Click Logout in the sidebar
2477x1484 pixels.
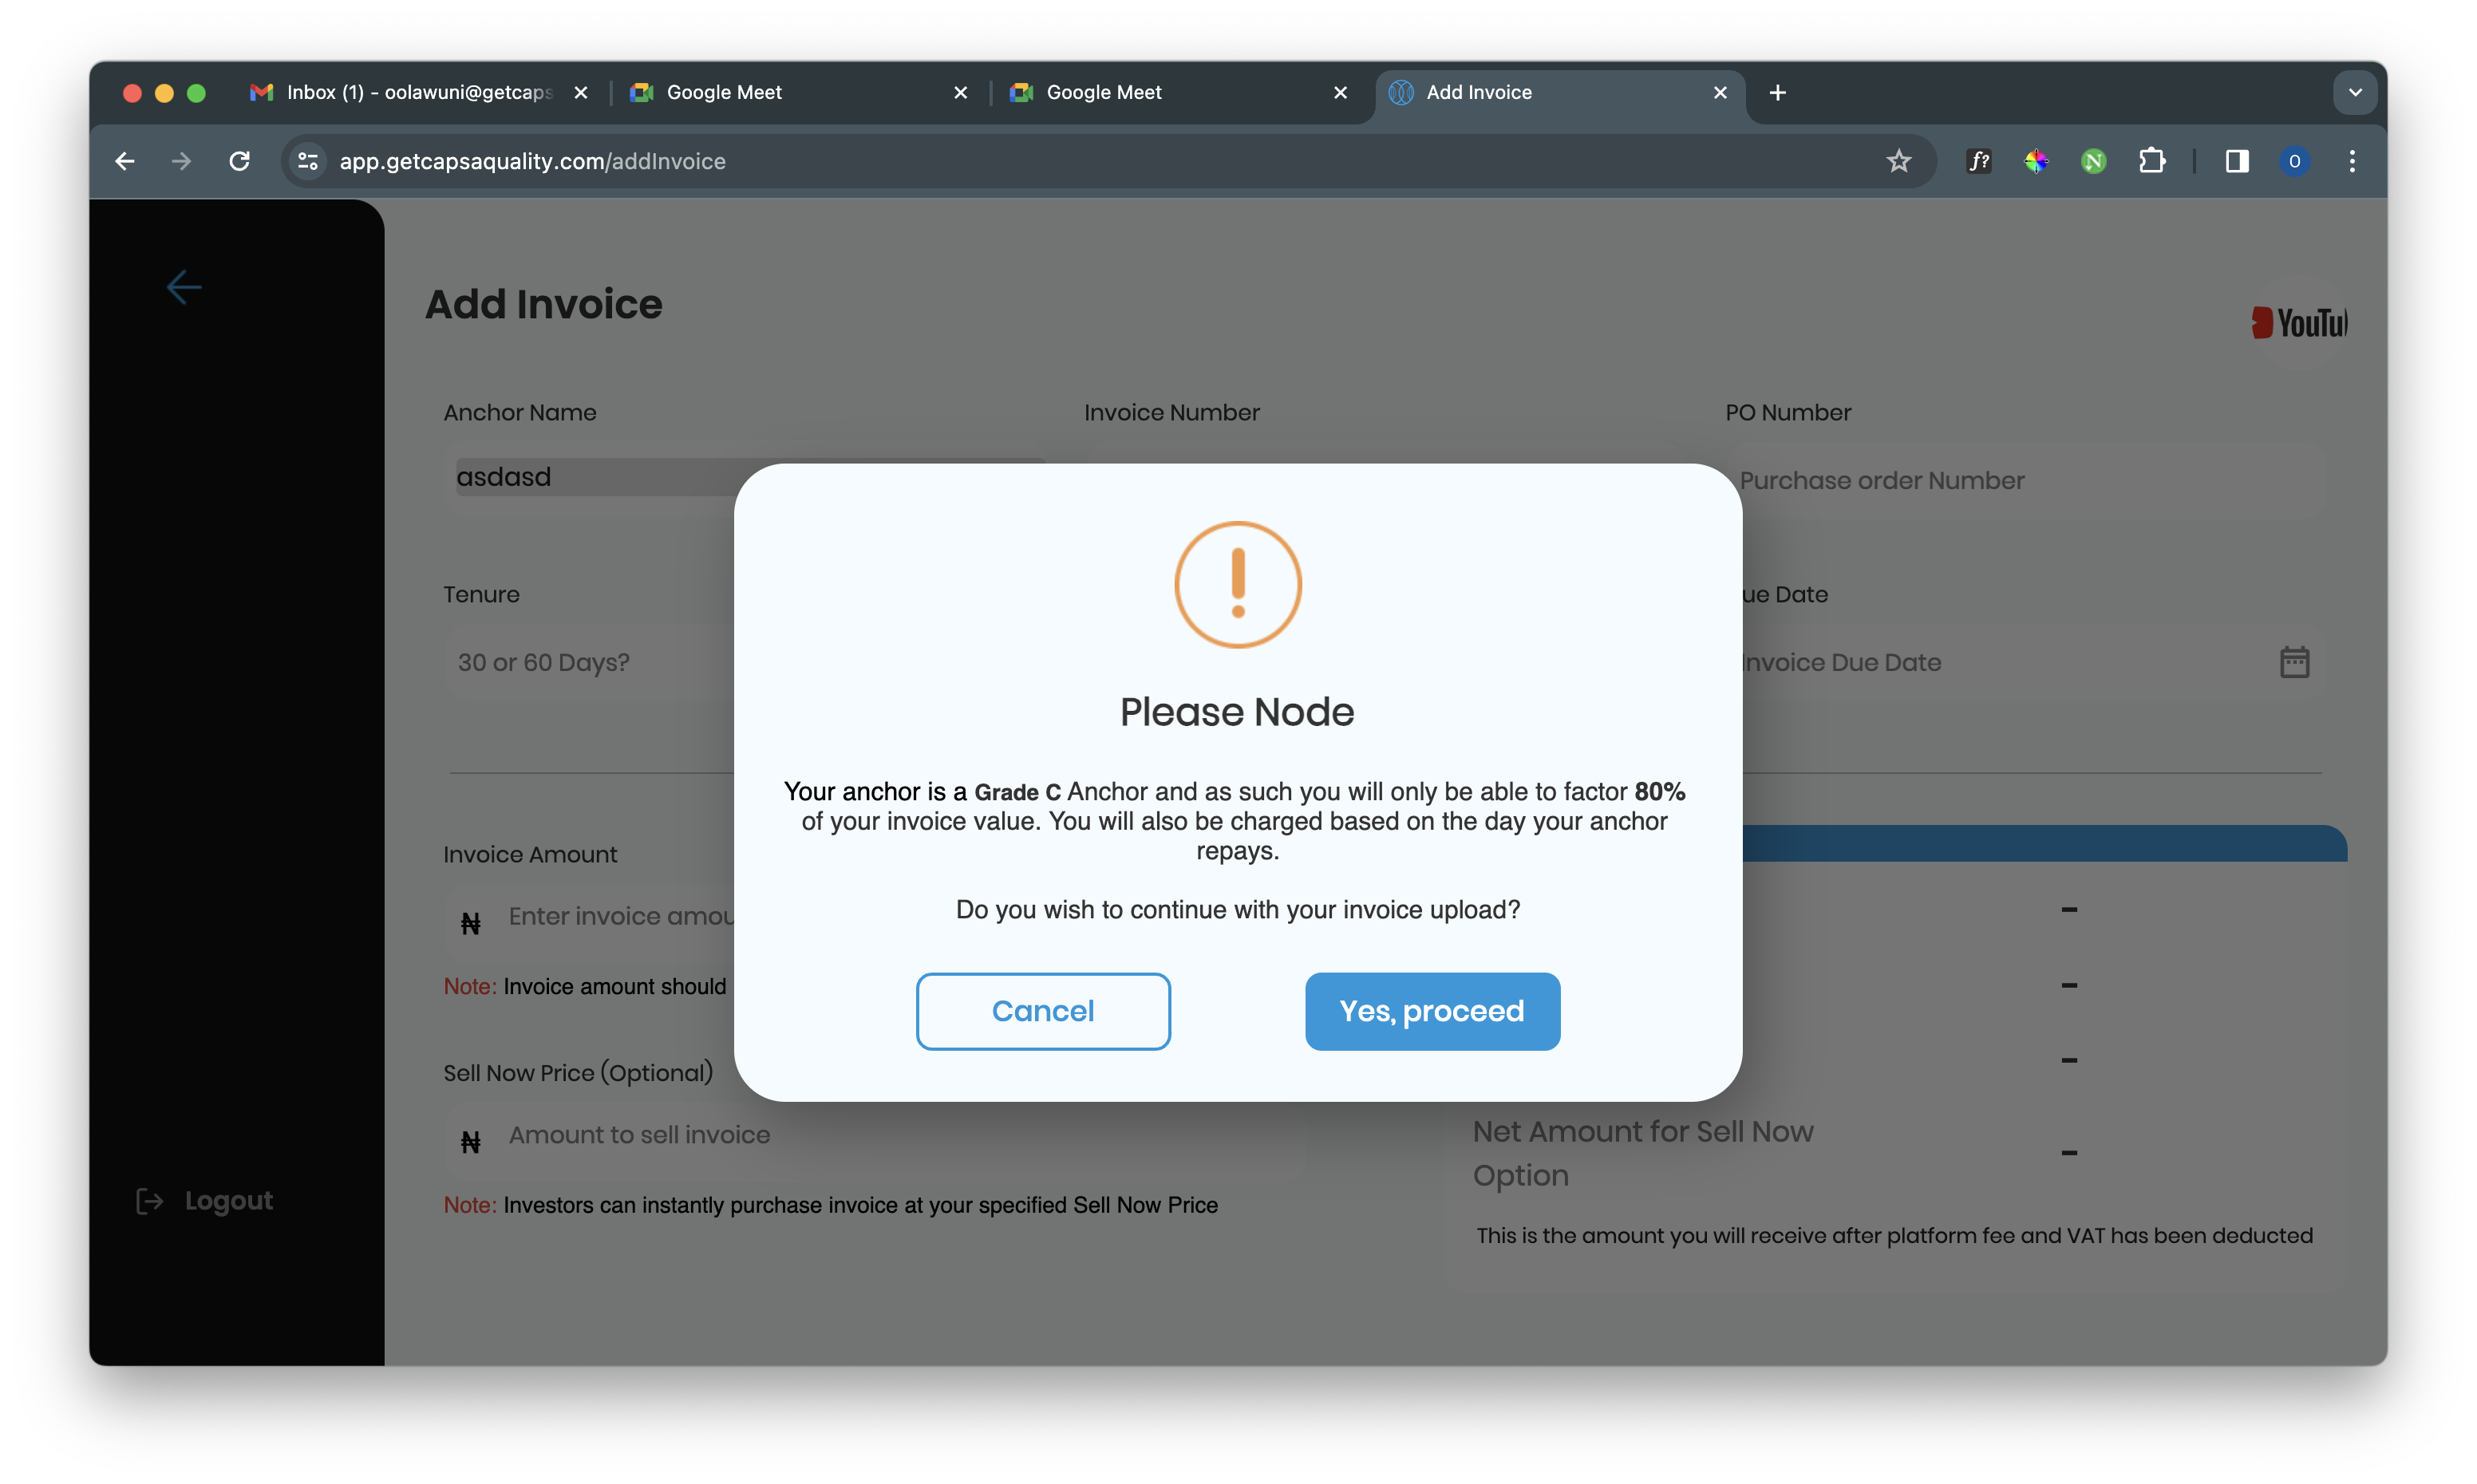205,1200
